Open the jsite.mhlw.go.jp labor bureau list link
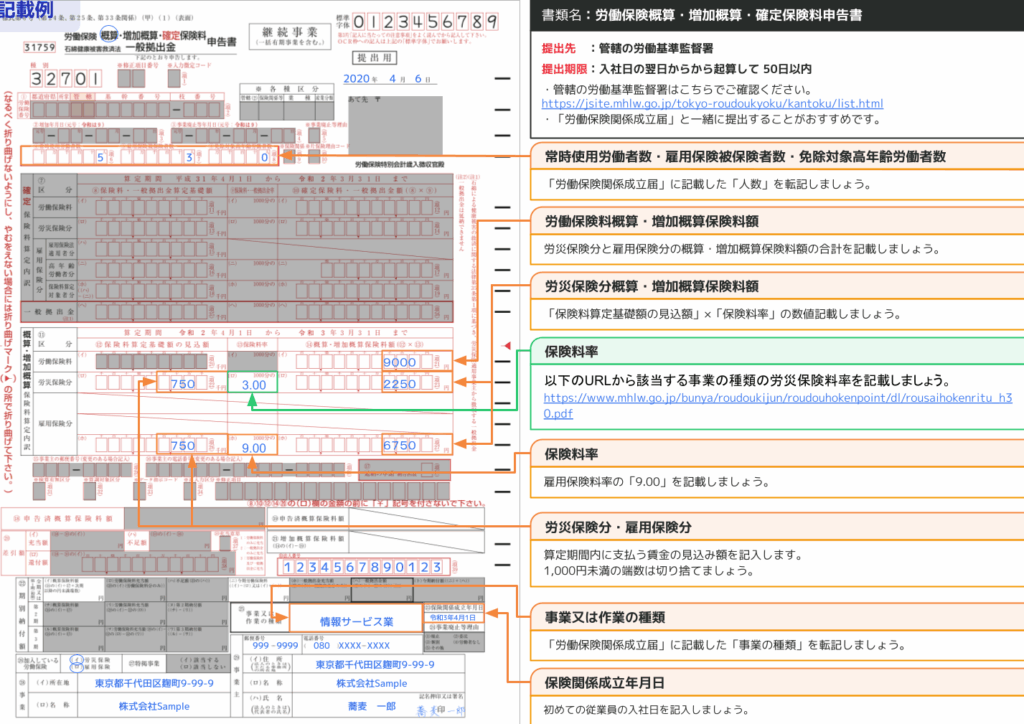Viewport: 1024px width, 724px height. tap(712, 103)
